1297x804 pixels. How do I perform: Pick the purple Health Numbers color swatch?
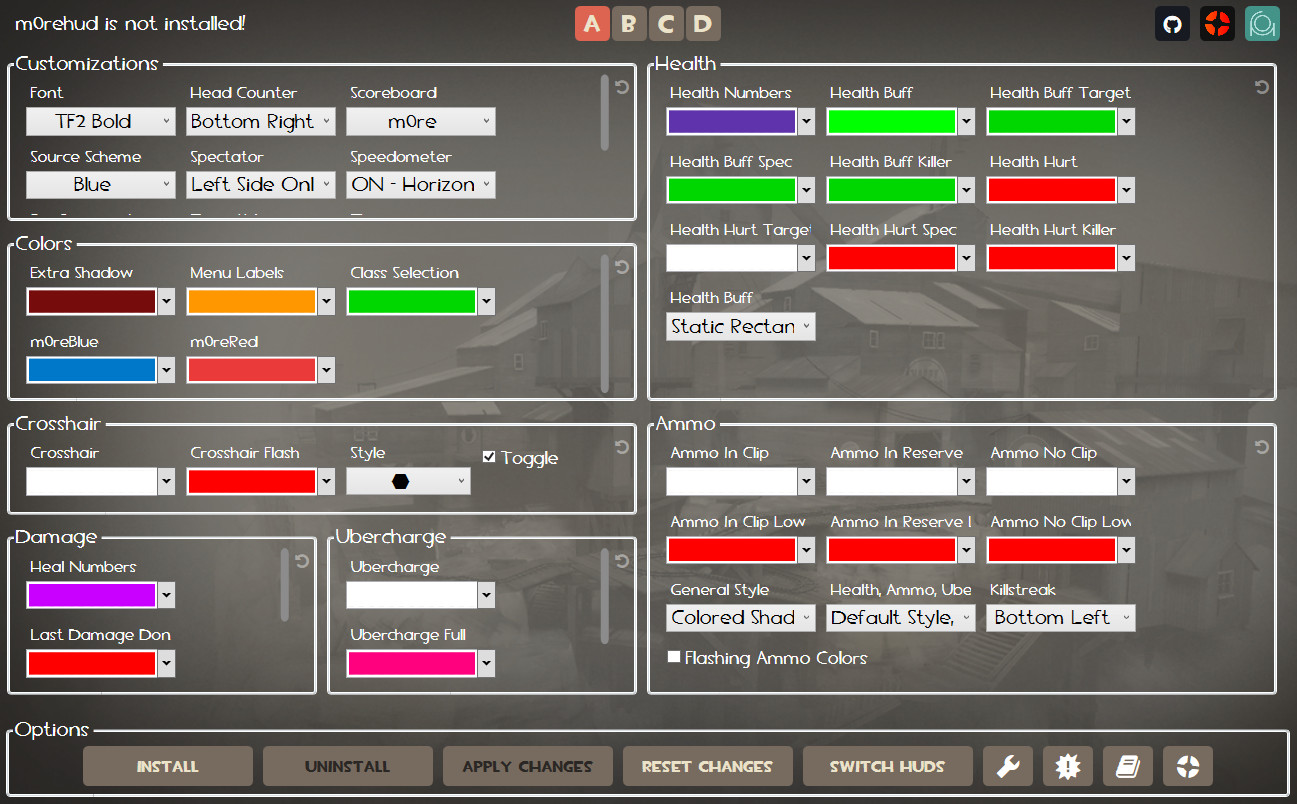pos(732,121)
